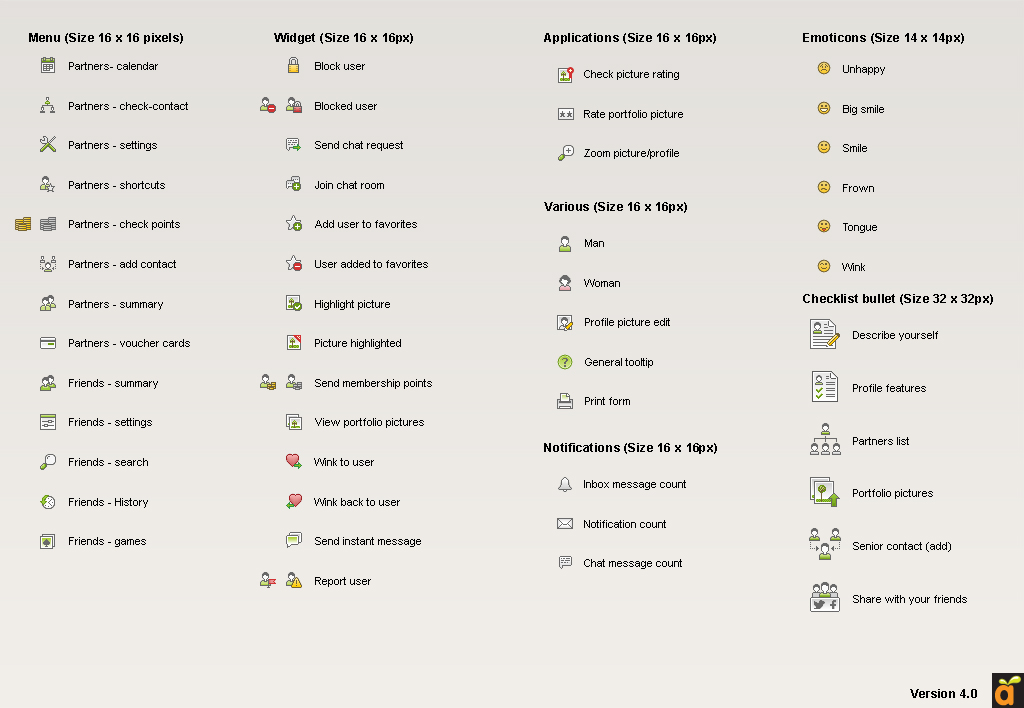The height and width of the screenshot is (708, 1024).
Task: Click the Partners calendar icon
Action: (x=48, y=66)
